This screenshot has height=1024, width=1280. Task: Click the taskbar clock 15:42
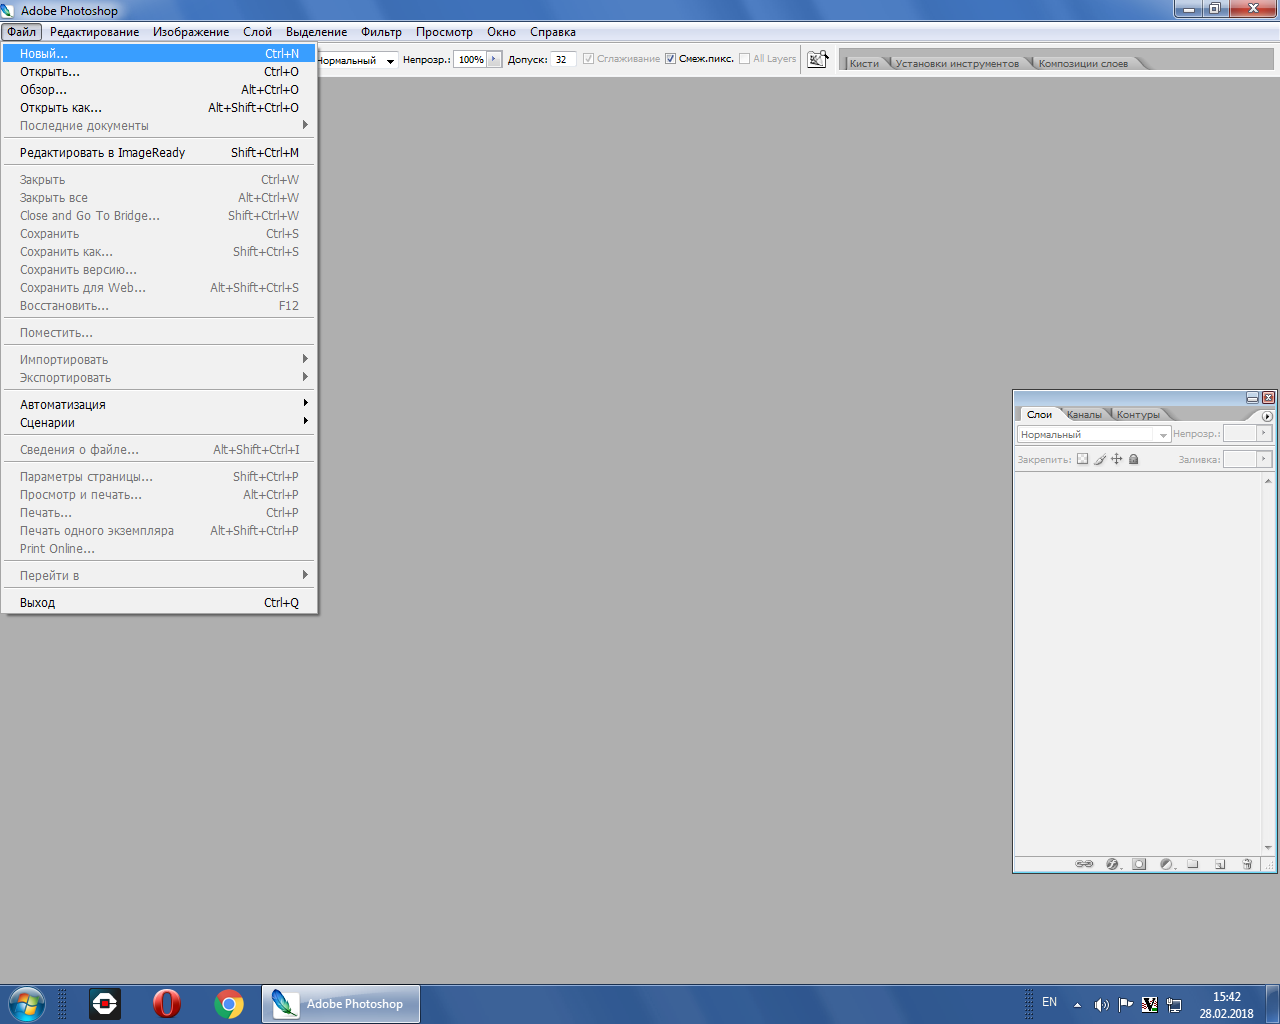click(x=1227, y=997)
